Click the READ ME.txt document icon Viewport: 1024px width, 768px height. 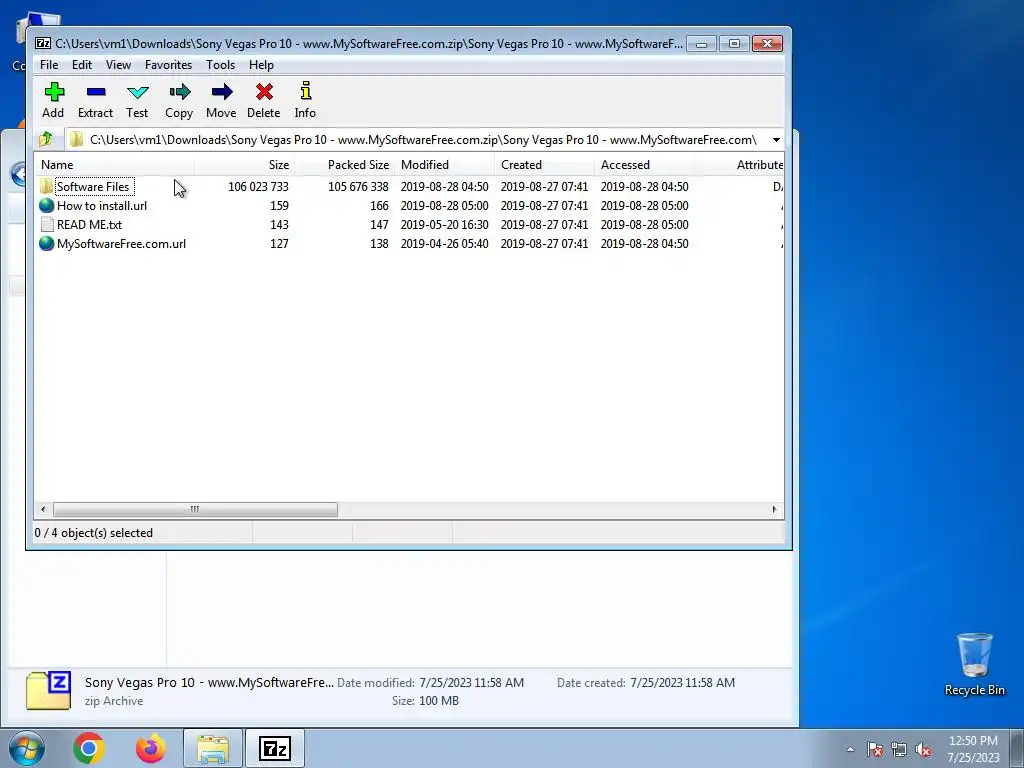pos(46,224)
